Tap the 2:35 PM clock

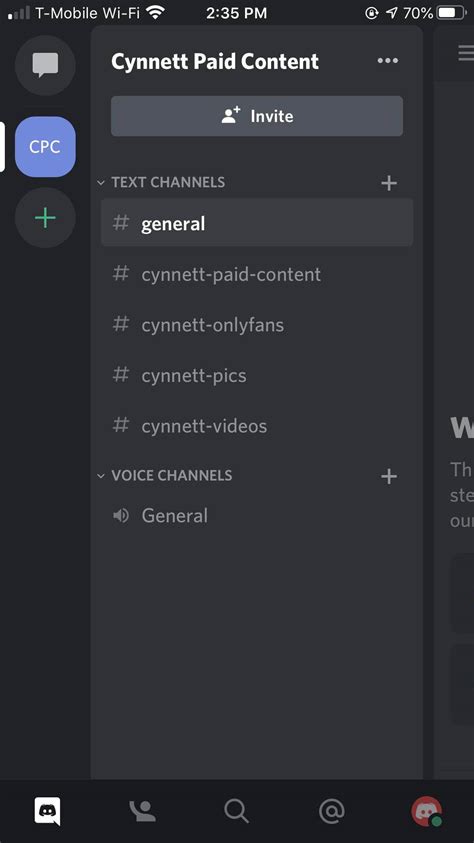tap(236, 13)
